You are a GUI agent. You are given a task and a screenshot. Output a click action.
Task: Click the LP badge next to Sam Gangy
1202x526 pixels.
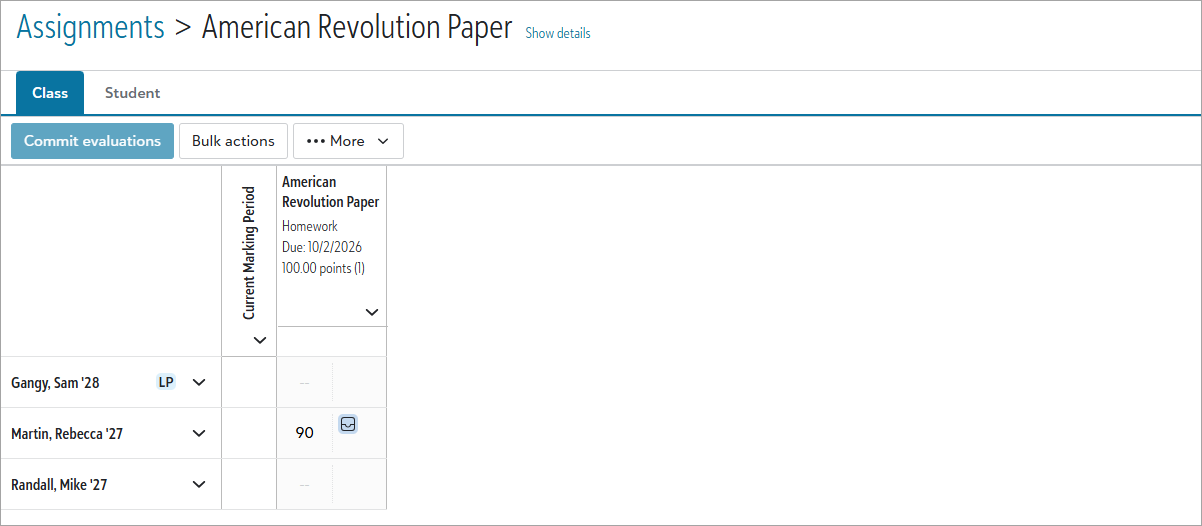(x=166, y=382)
